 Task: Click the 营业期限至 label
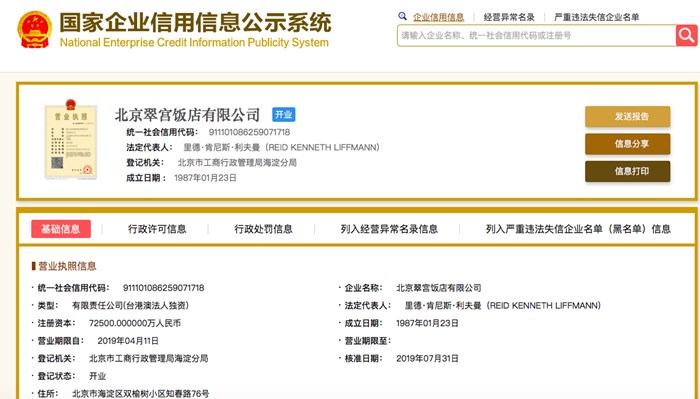367,341
